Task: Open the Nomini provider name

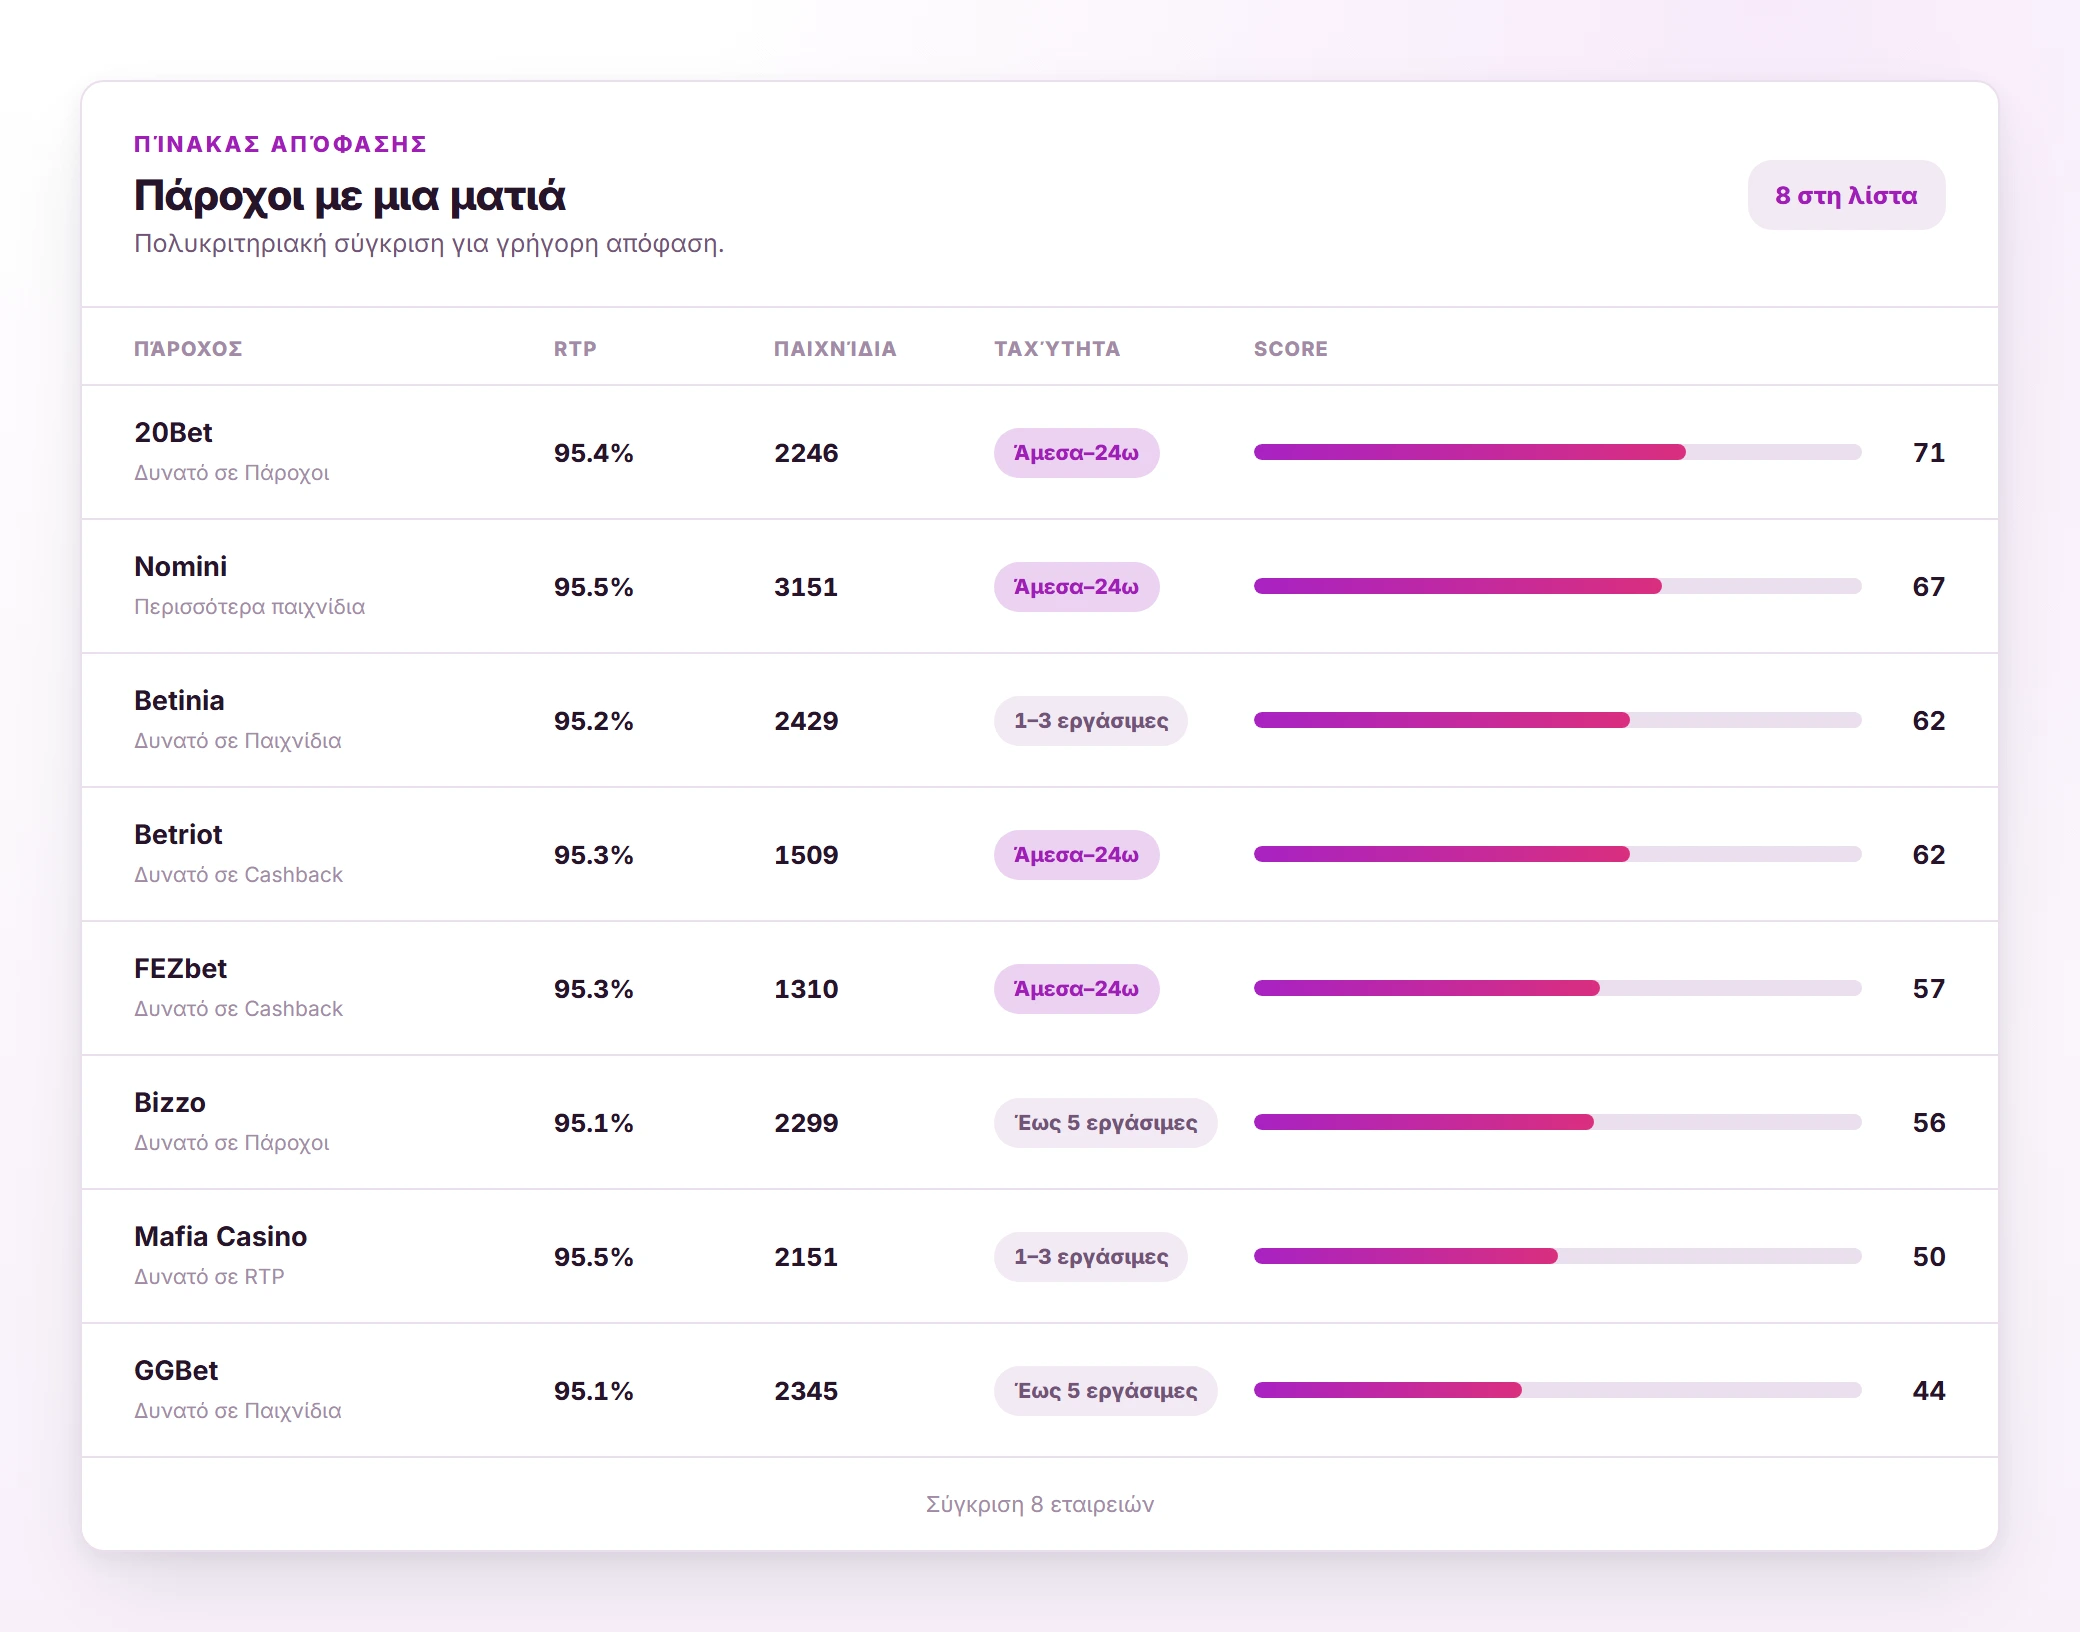Action: coord(180,567)
